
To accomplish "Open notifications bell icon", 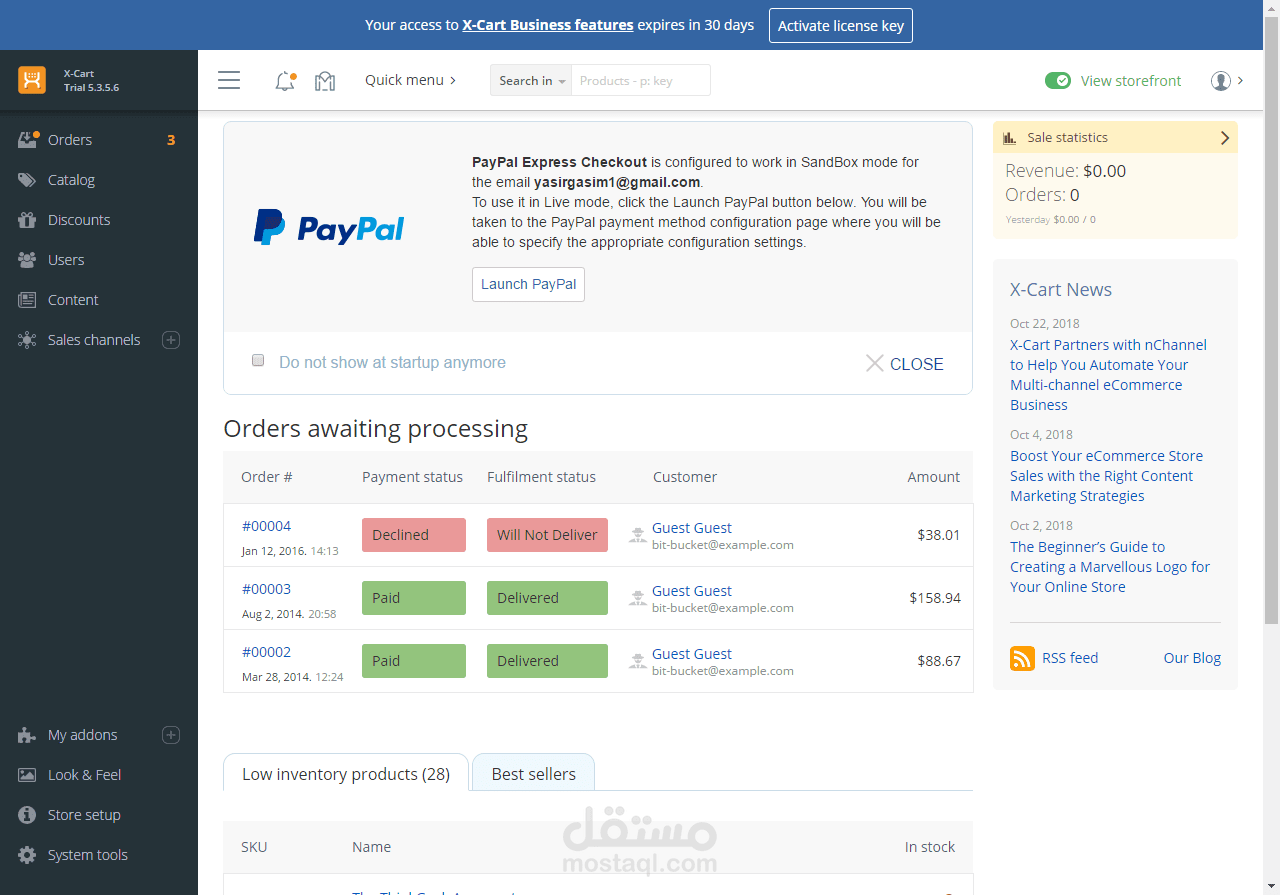I will (x=285, y=81).
